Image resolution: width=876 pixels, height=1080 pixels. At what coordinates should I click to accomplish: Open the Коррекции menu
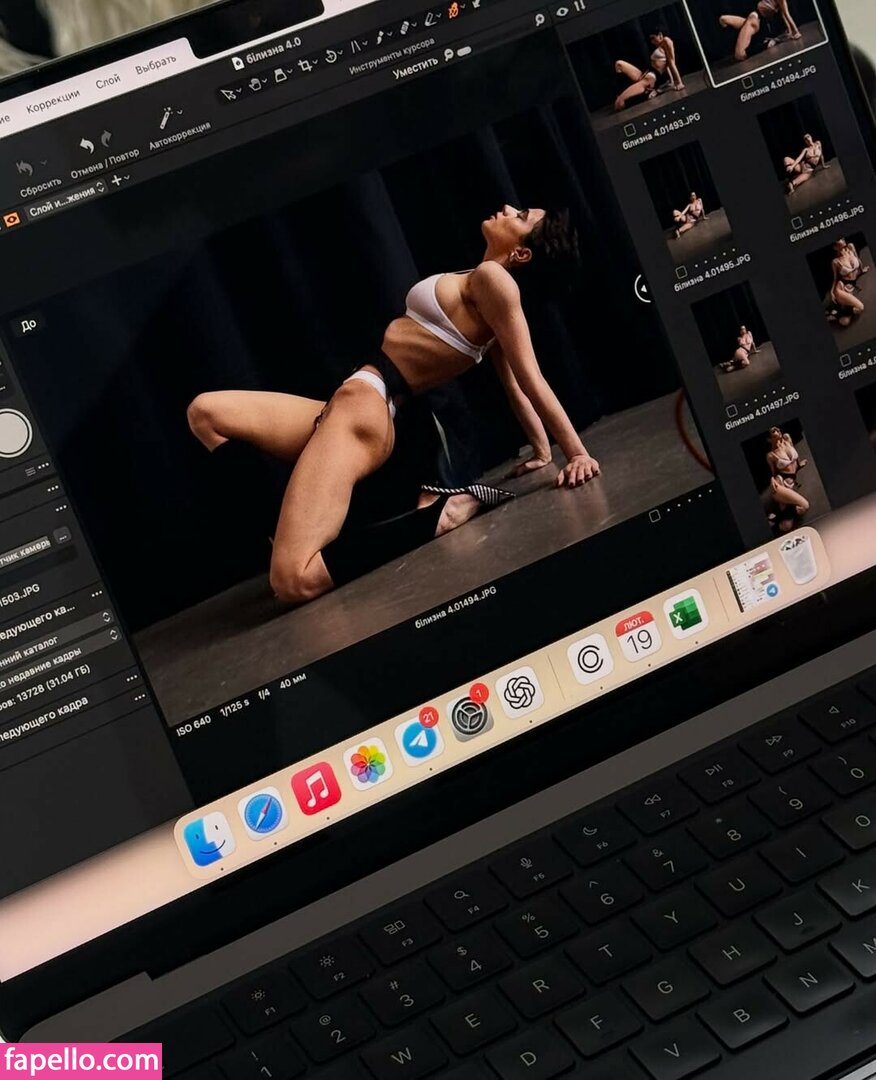tap(52, 102)
